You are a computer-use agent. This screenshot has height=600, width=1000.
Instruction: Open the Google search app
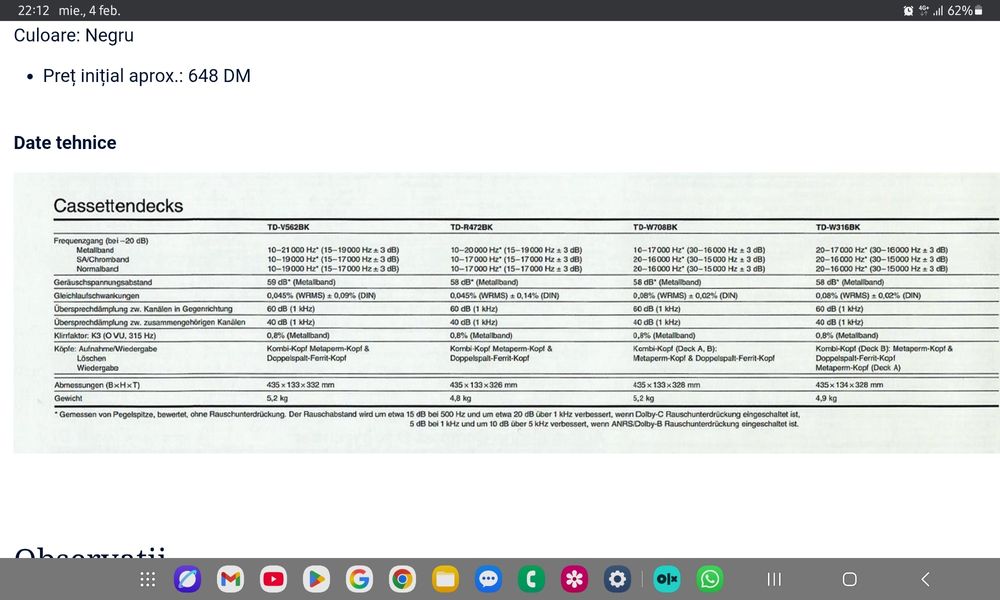359,579
